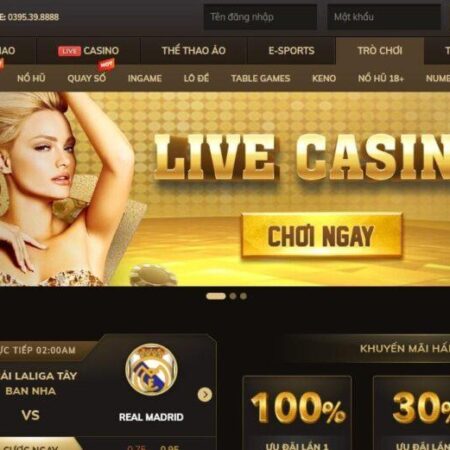The width and height of the screenshot is (450, 450).
Task: Open the Thể Thao Ảo tab
Action: click(x=194, y=51)
